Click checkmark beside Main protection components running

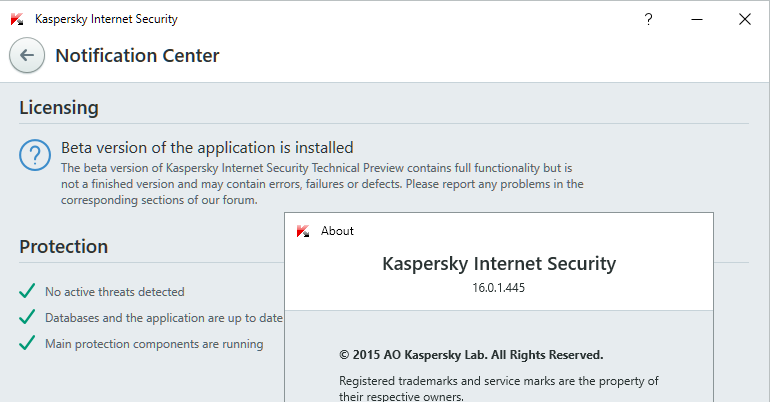(27, 343)
